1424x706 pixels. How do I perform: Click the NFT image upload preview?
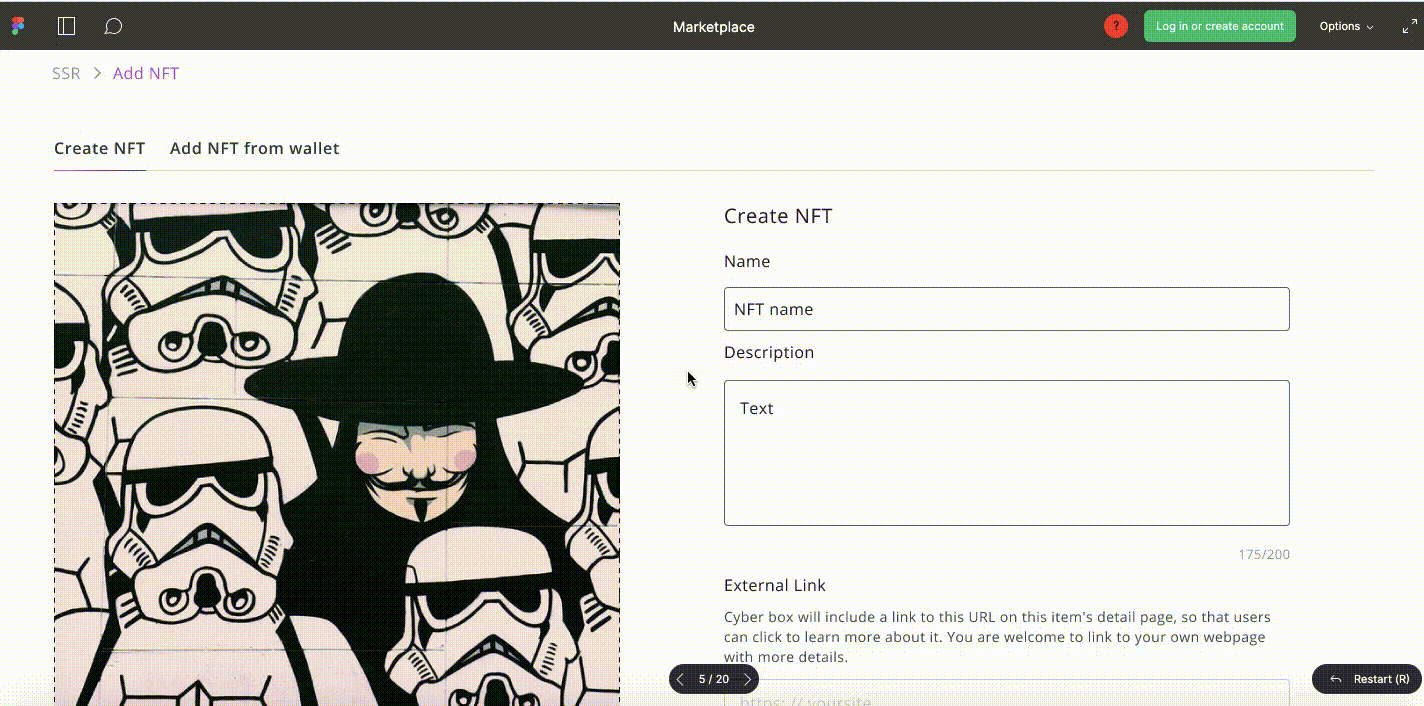tap(337, 454)
